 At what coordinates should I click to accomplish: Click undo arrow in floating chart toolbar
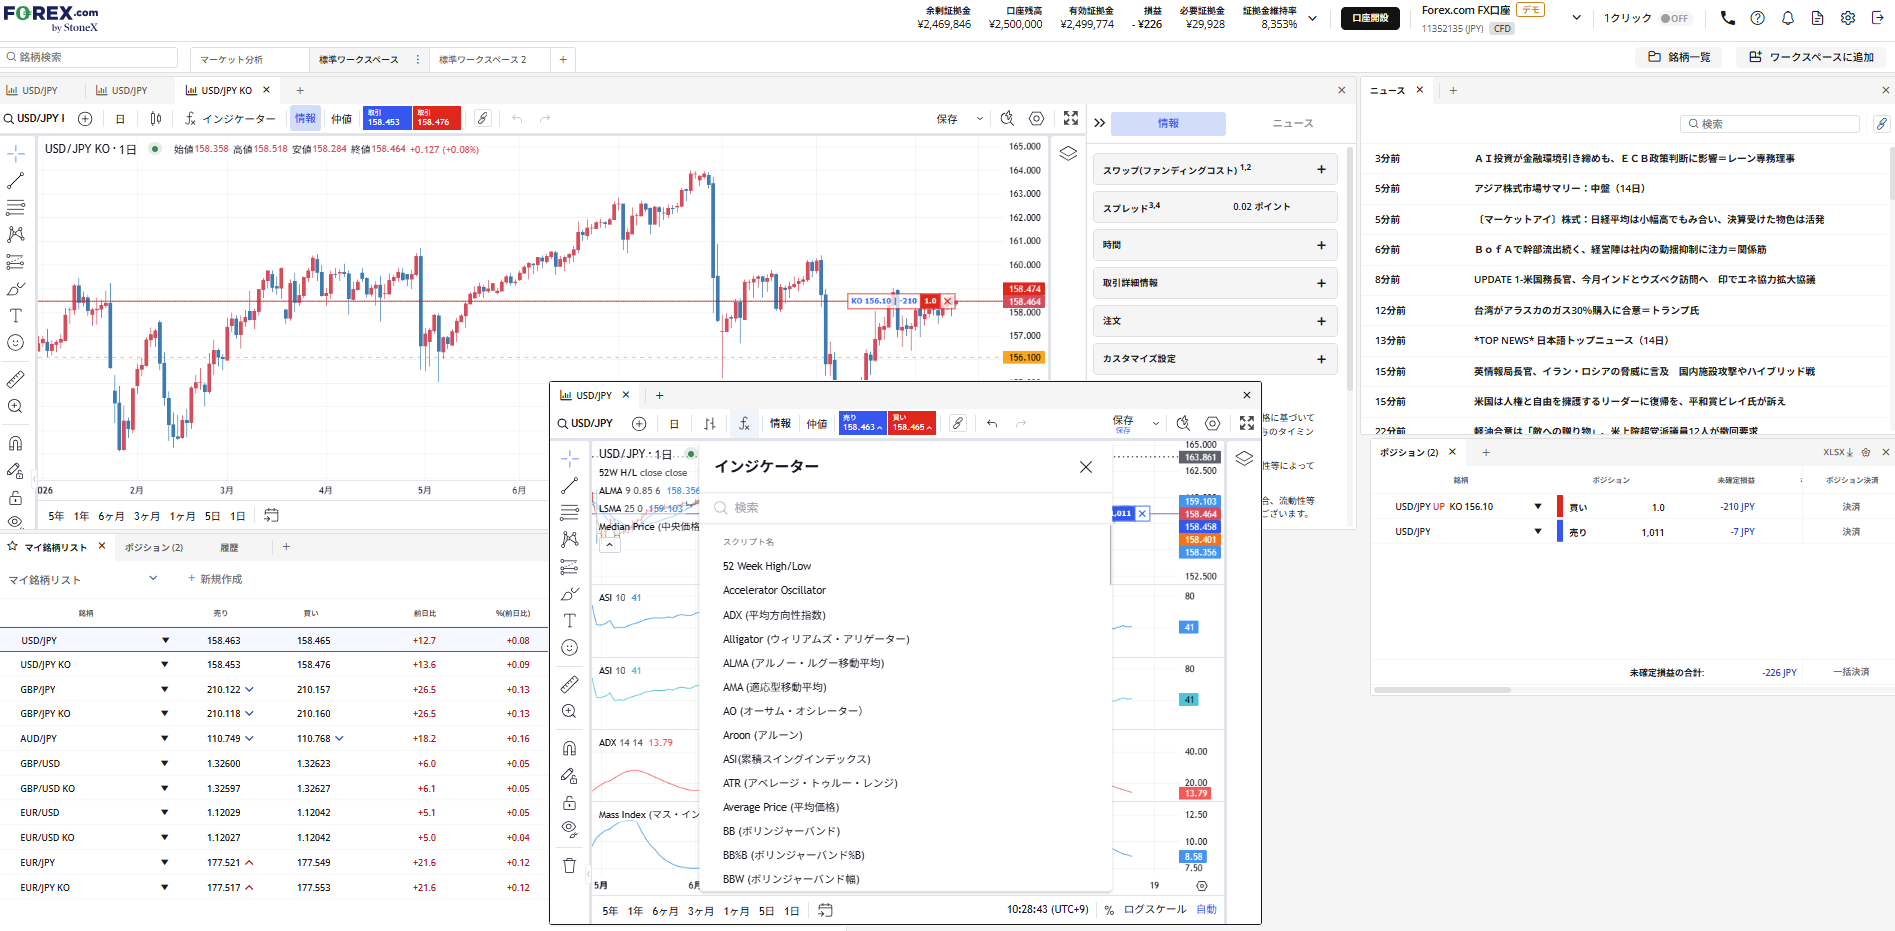coord(992,423)
